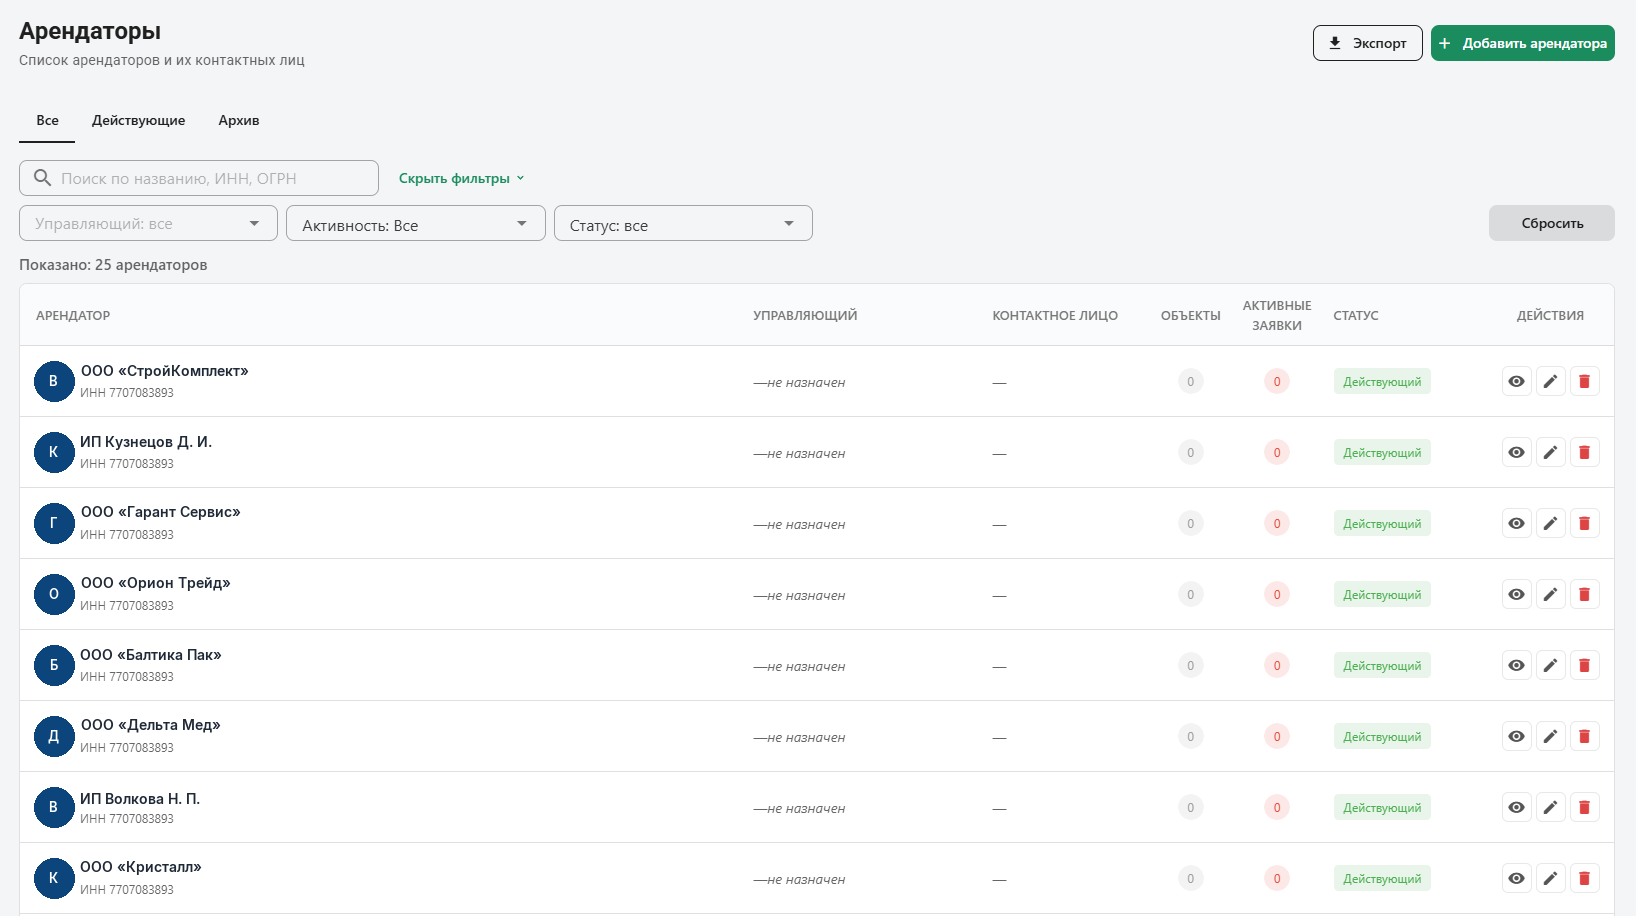Click the Арендатор column header
This screenshot has width=1636, height=916.
click(73, 315)
